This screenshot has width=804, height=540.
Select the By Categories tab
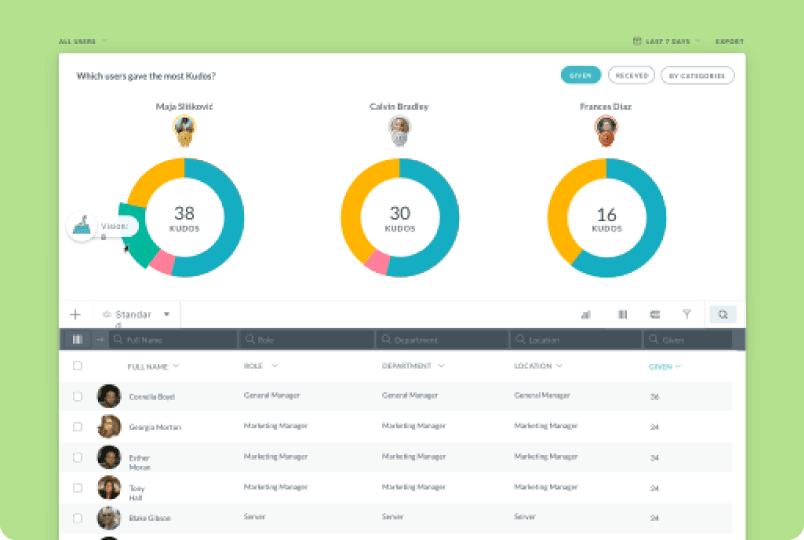click(x=698, y=75)
